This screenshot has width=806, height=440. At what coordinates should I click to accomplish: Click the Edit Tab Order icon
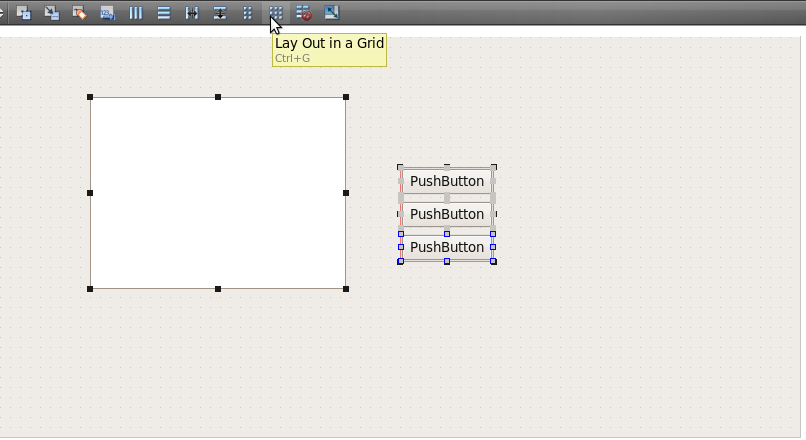click(x=107, y=13)
